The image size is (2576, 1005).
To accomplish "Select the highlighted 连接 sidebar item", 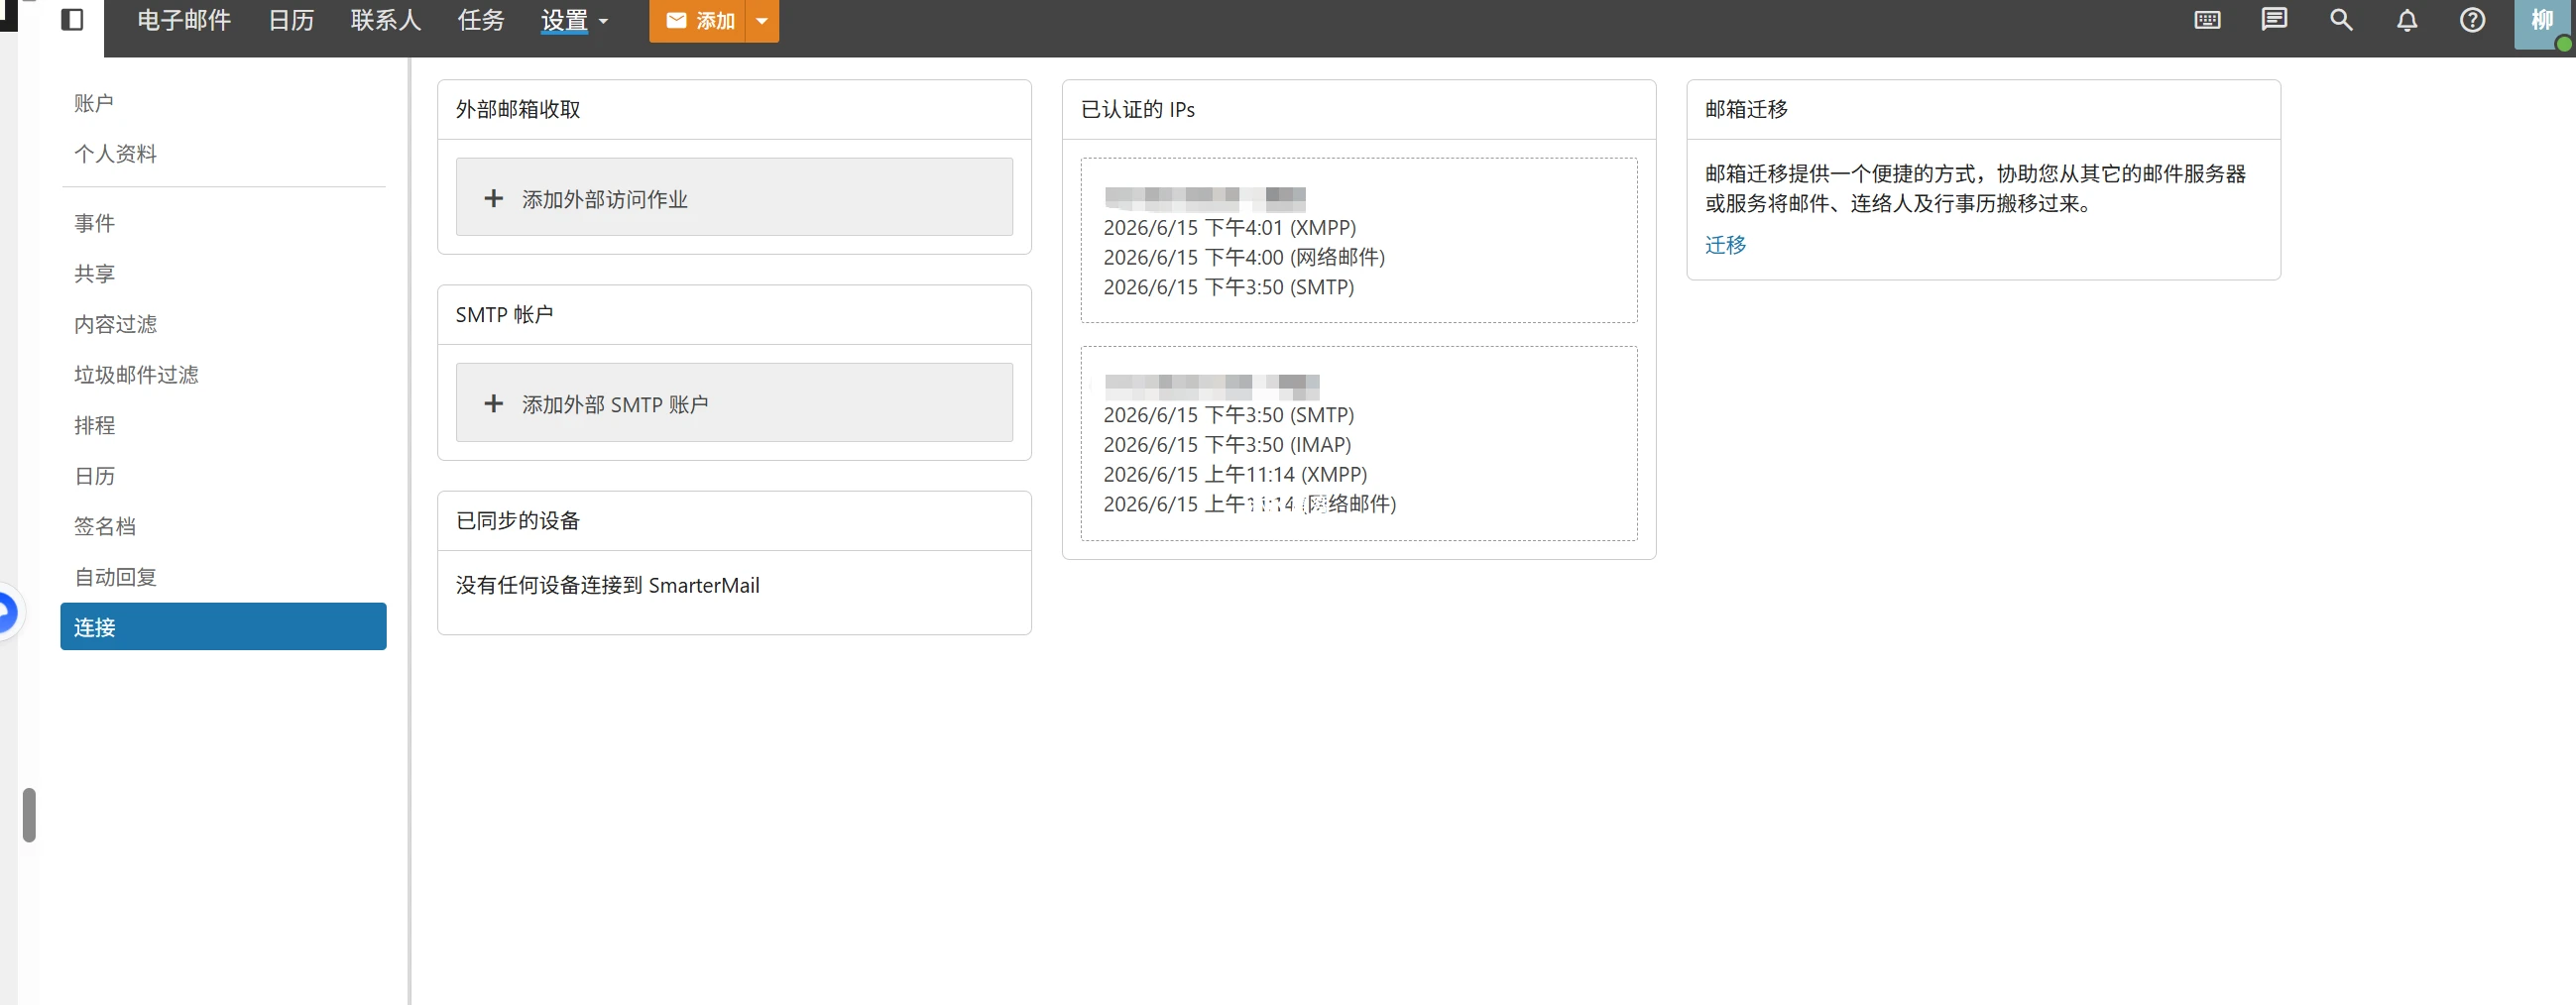I will tap(223, 626).
